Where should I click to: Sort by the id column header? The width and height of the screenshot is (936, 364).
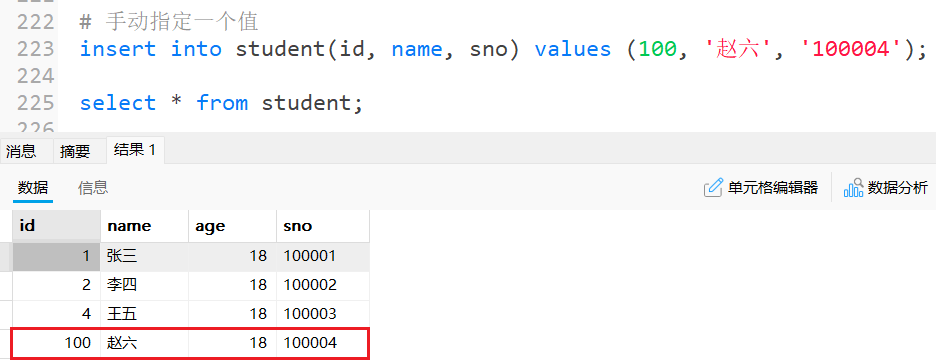57,226
